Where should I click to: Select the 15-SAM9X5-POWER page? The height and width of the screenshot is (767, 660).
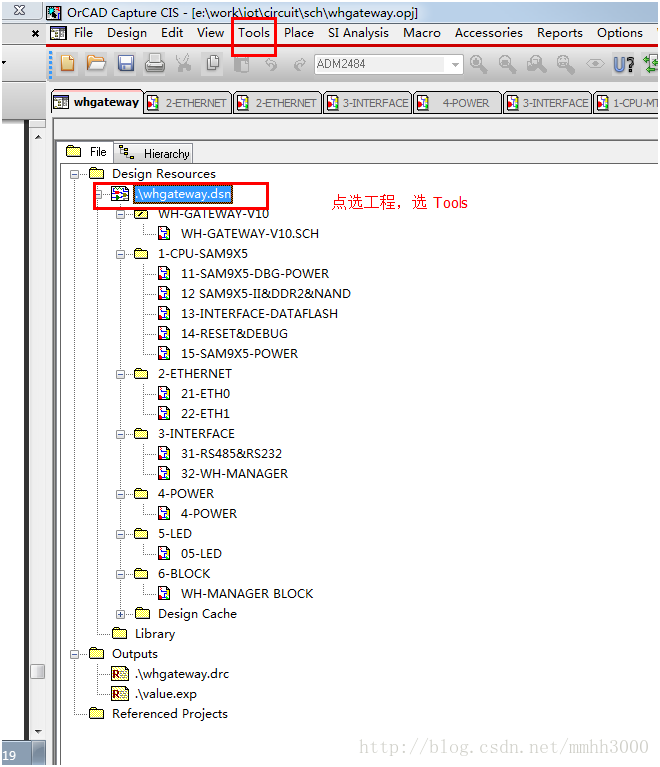click(239, 354)
